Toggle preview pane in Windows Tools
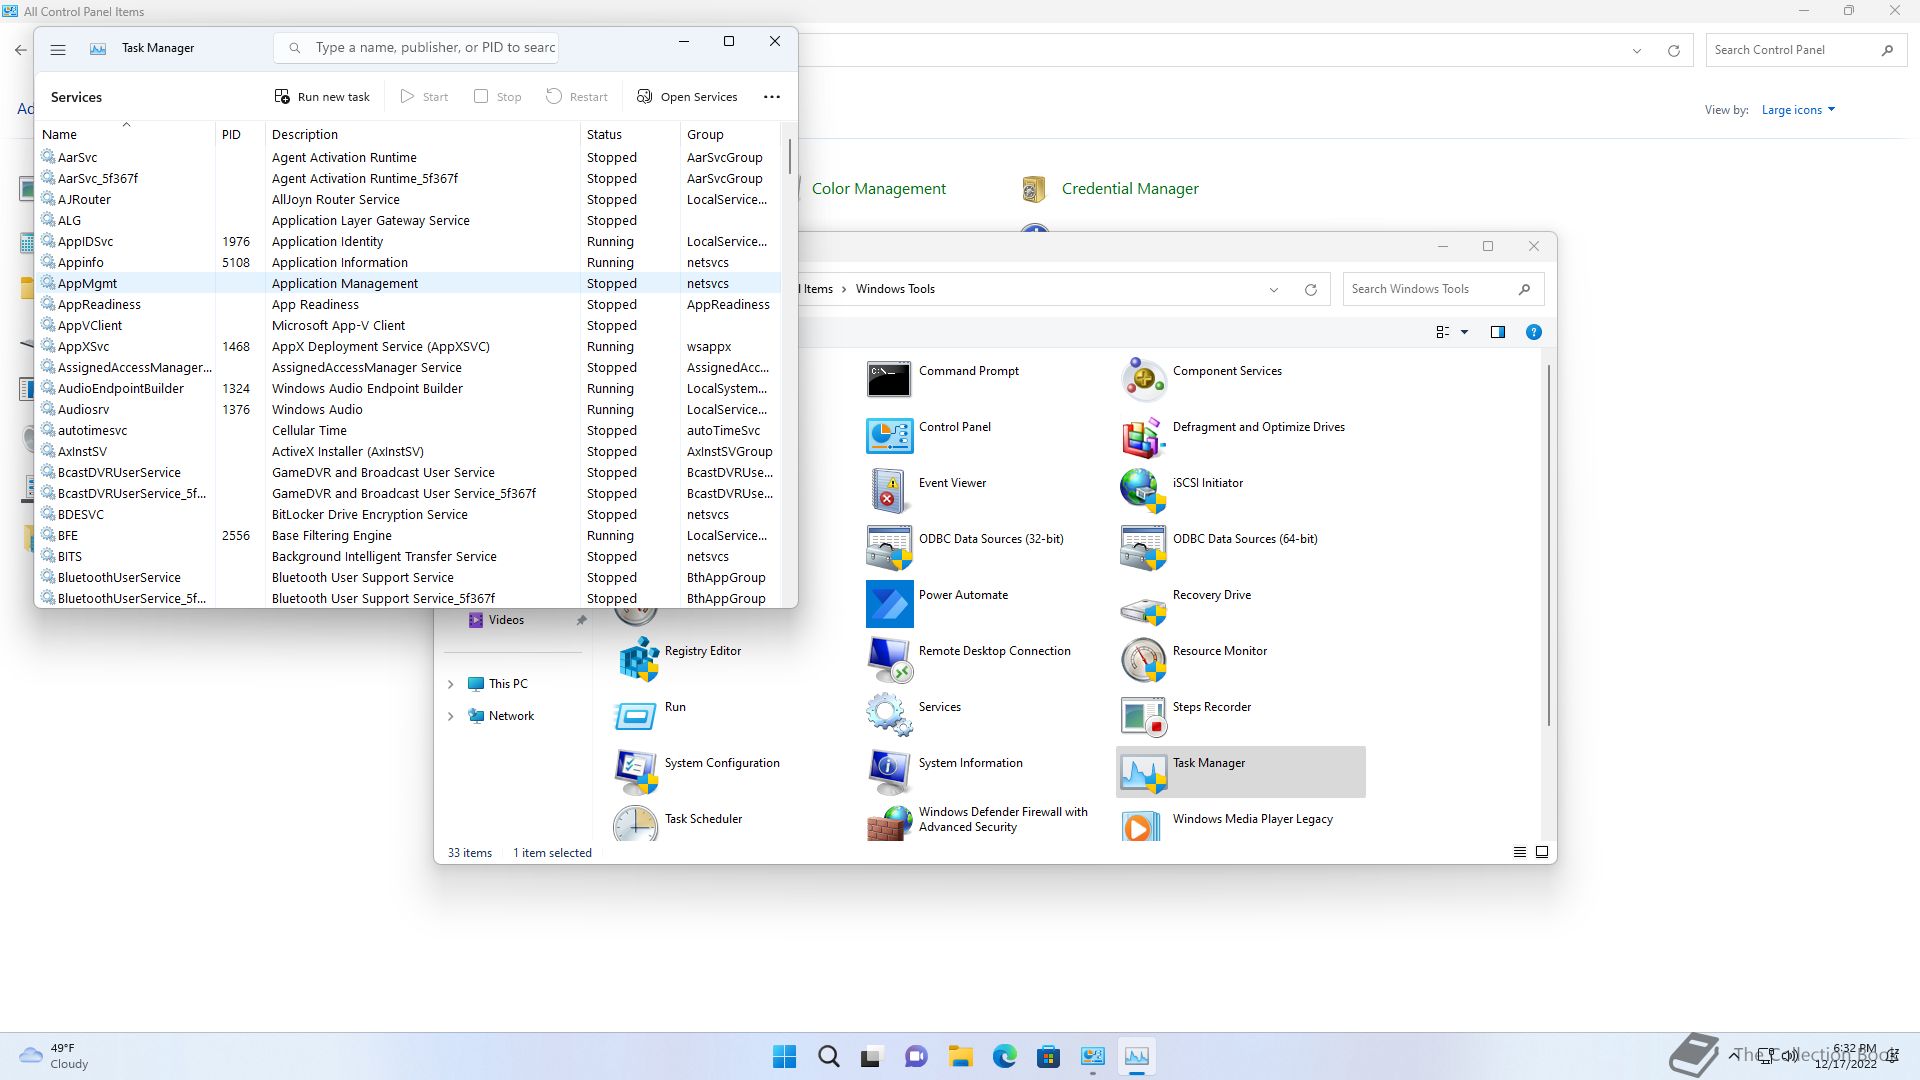Screen dimensions: 1920x1080 coord(1497,332)
